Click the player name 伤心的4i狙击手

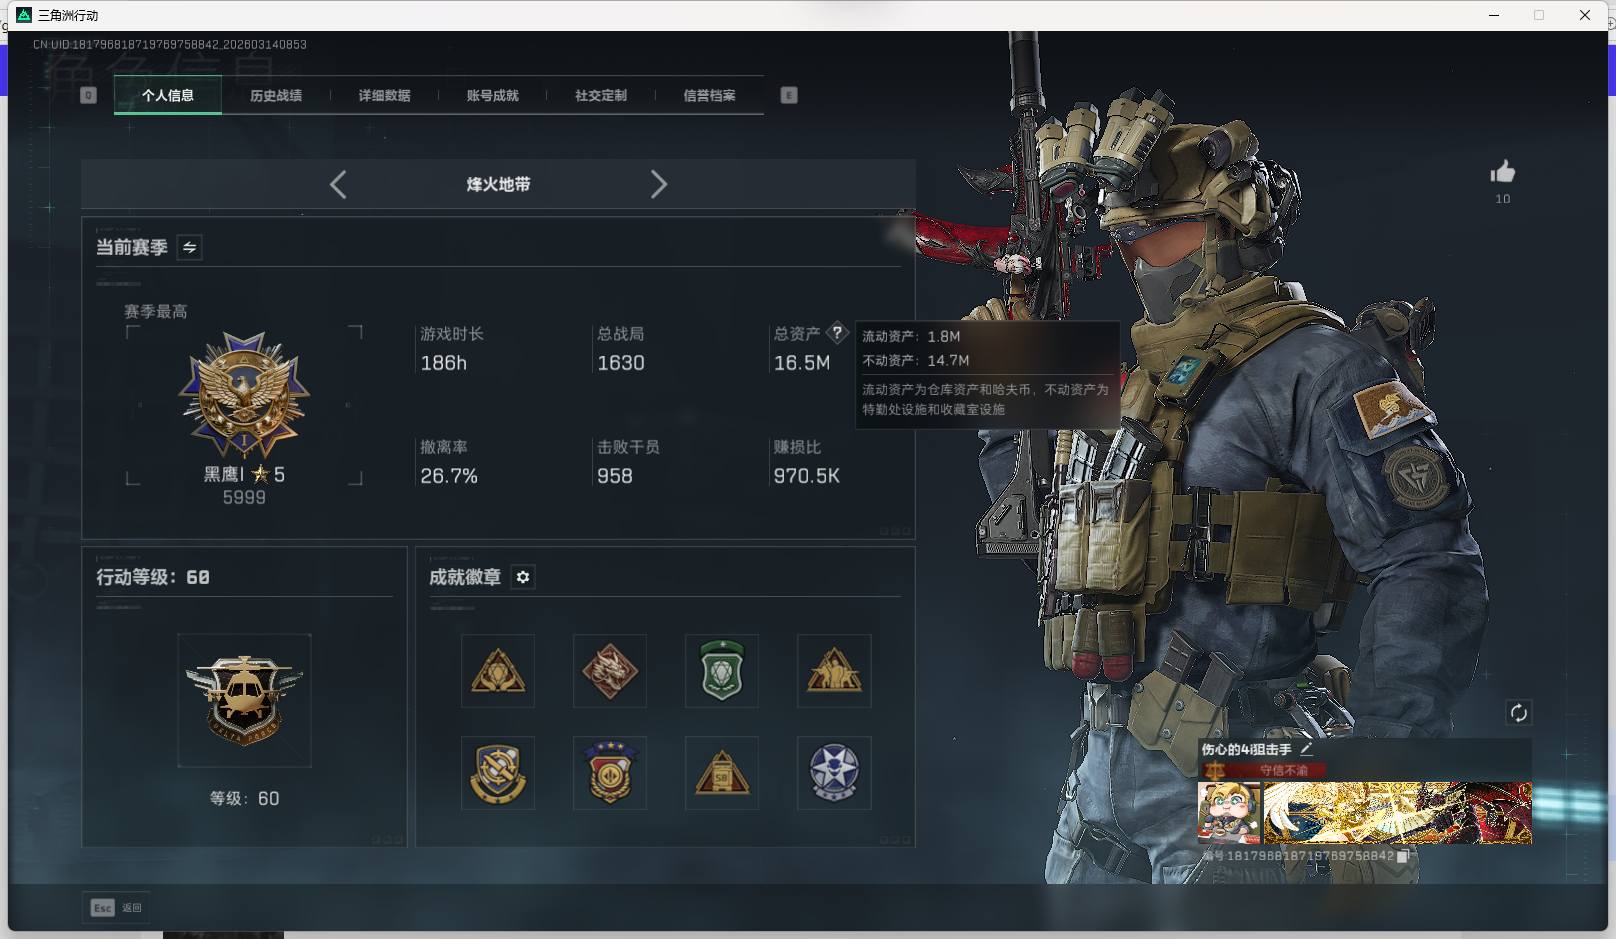[1246, 749]
